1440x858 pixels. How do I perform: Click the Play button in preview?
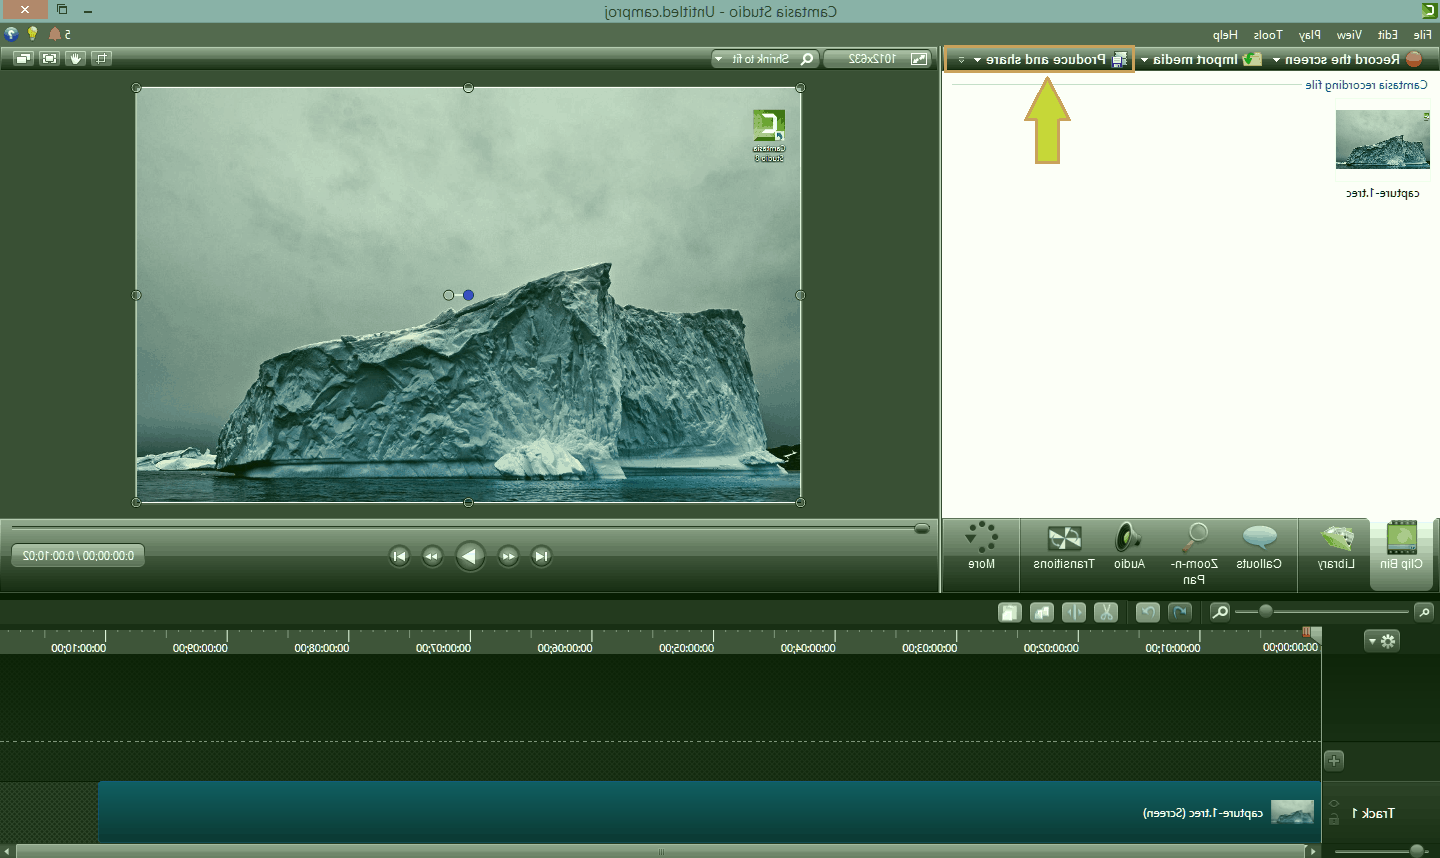[x=470, y=556]
